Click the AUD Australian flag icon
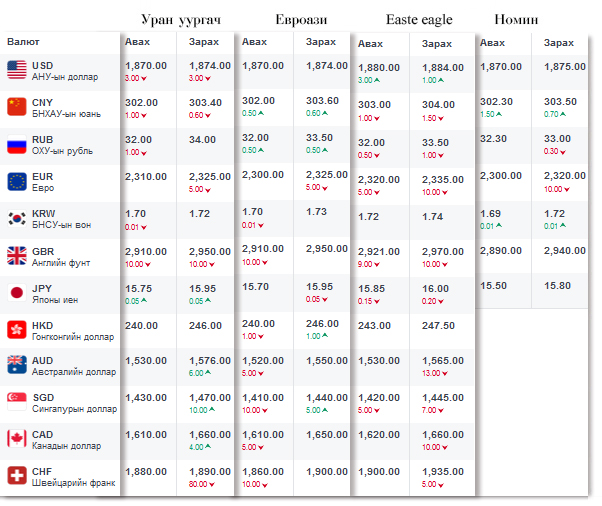The image size is (602, 506). pyautogui.click(x=17, y=365)
